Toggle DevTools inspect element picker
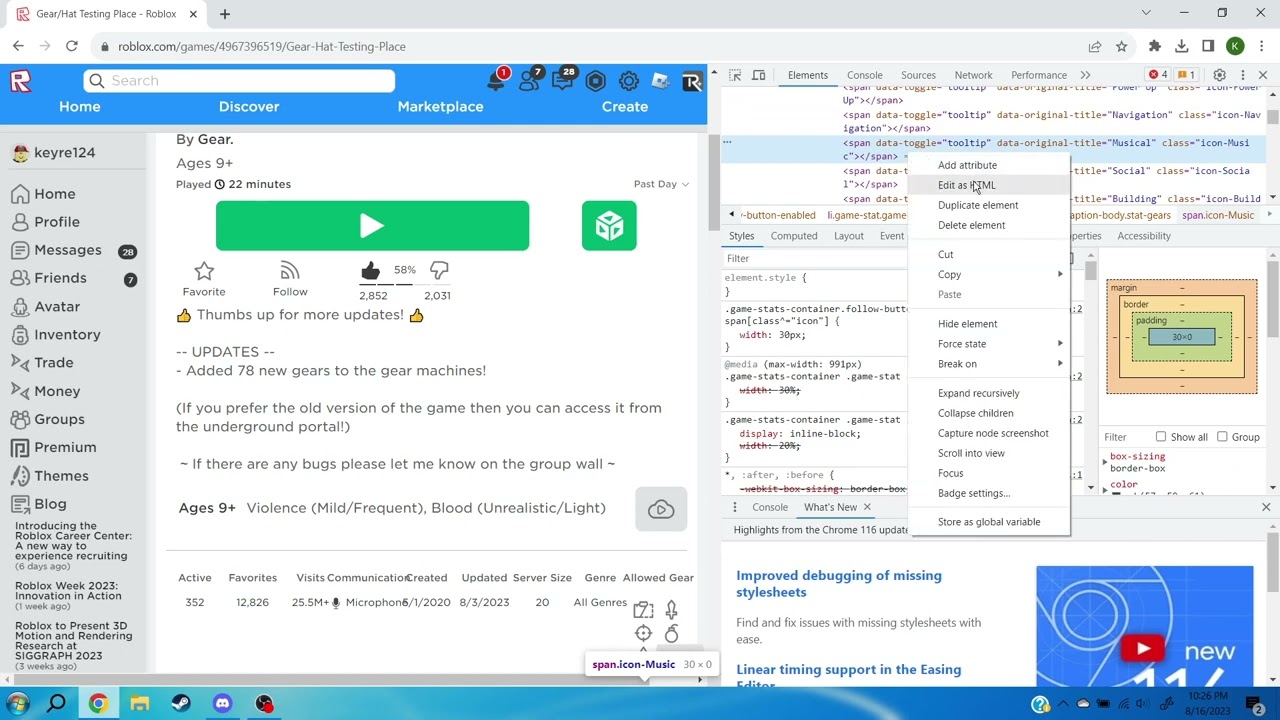 (735, 75)
